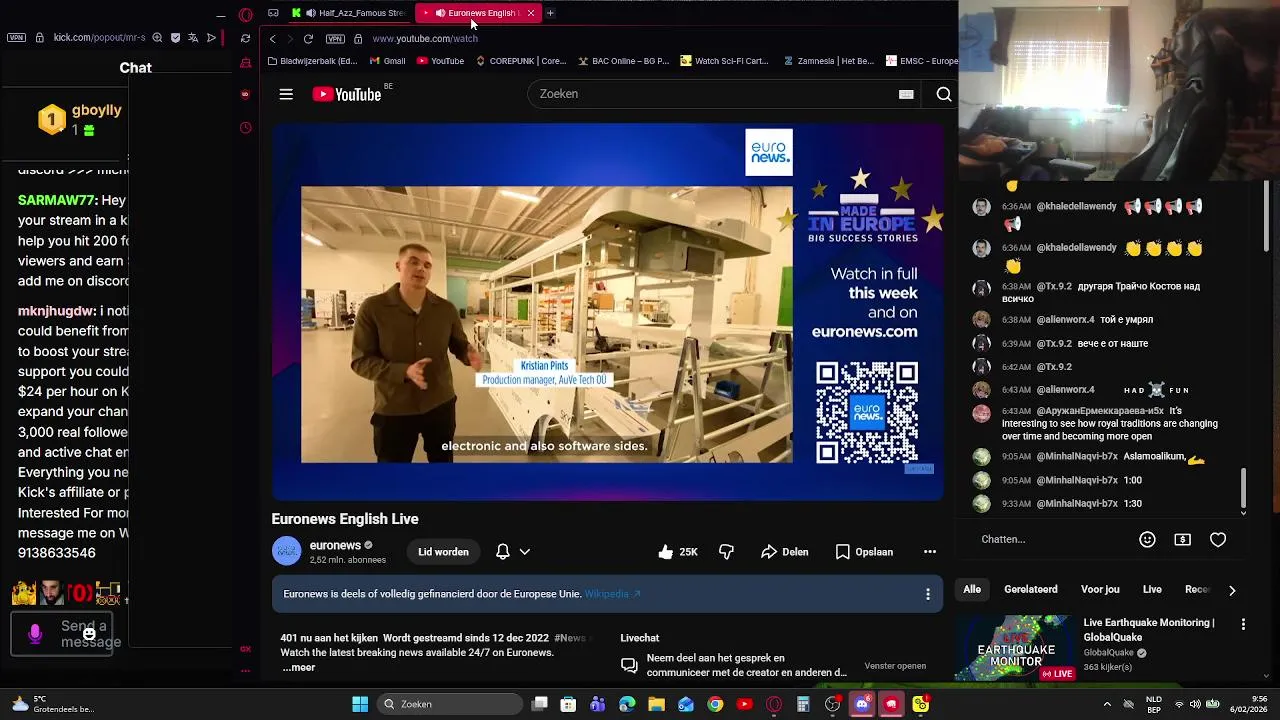Open volume control in system tray
Image resolution: width=1280 pixels, height=720 pixels.
(1195, 704)
